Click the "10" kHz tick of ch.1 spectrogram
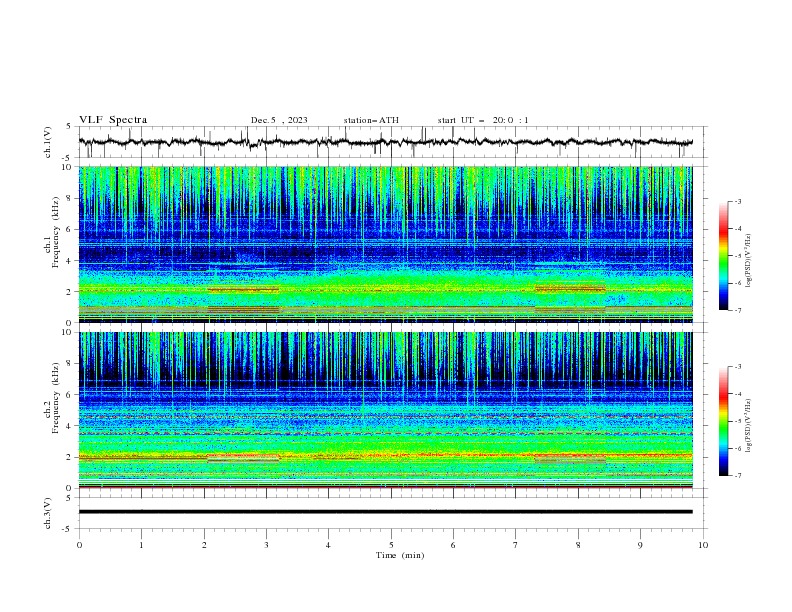This screenshot has height=612, width=792. pyautogui.click(x=69, y=167)
